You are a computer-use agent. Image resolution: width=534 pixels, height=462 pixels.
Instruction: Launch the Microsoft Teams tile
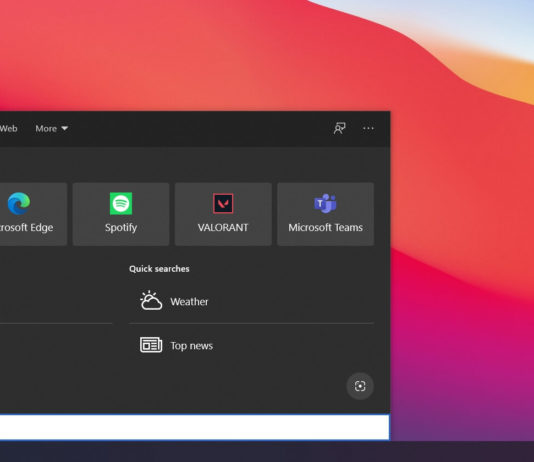click(x=326, y=214)
